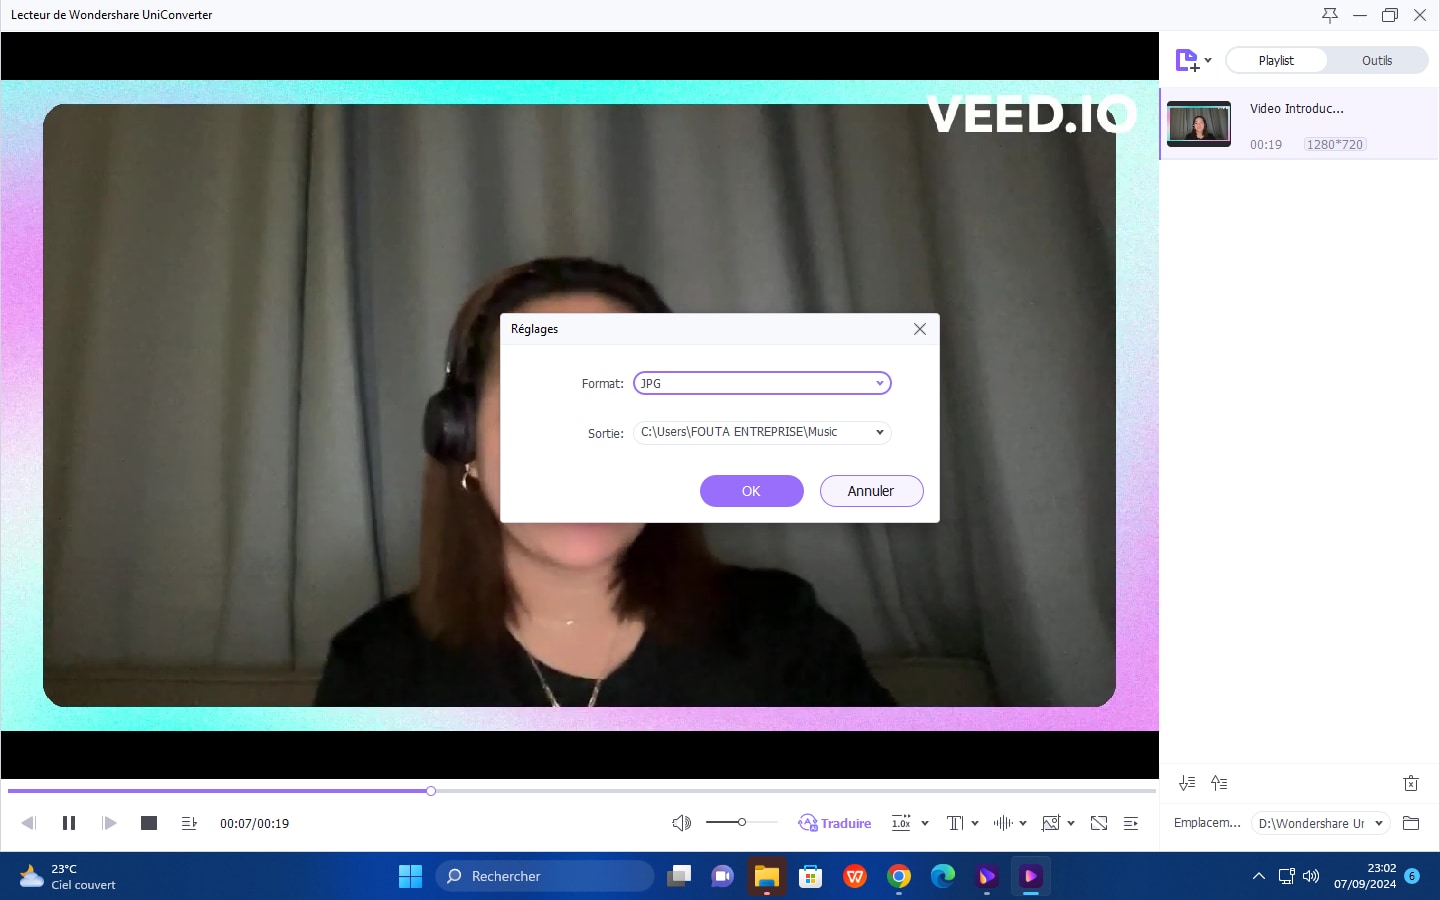
Task: Open WPS Office from taskbar
Action: [855, 876]
